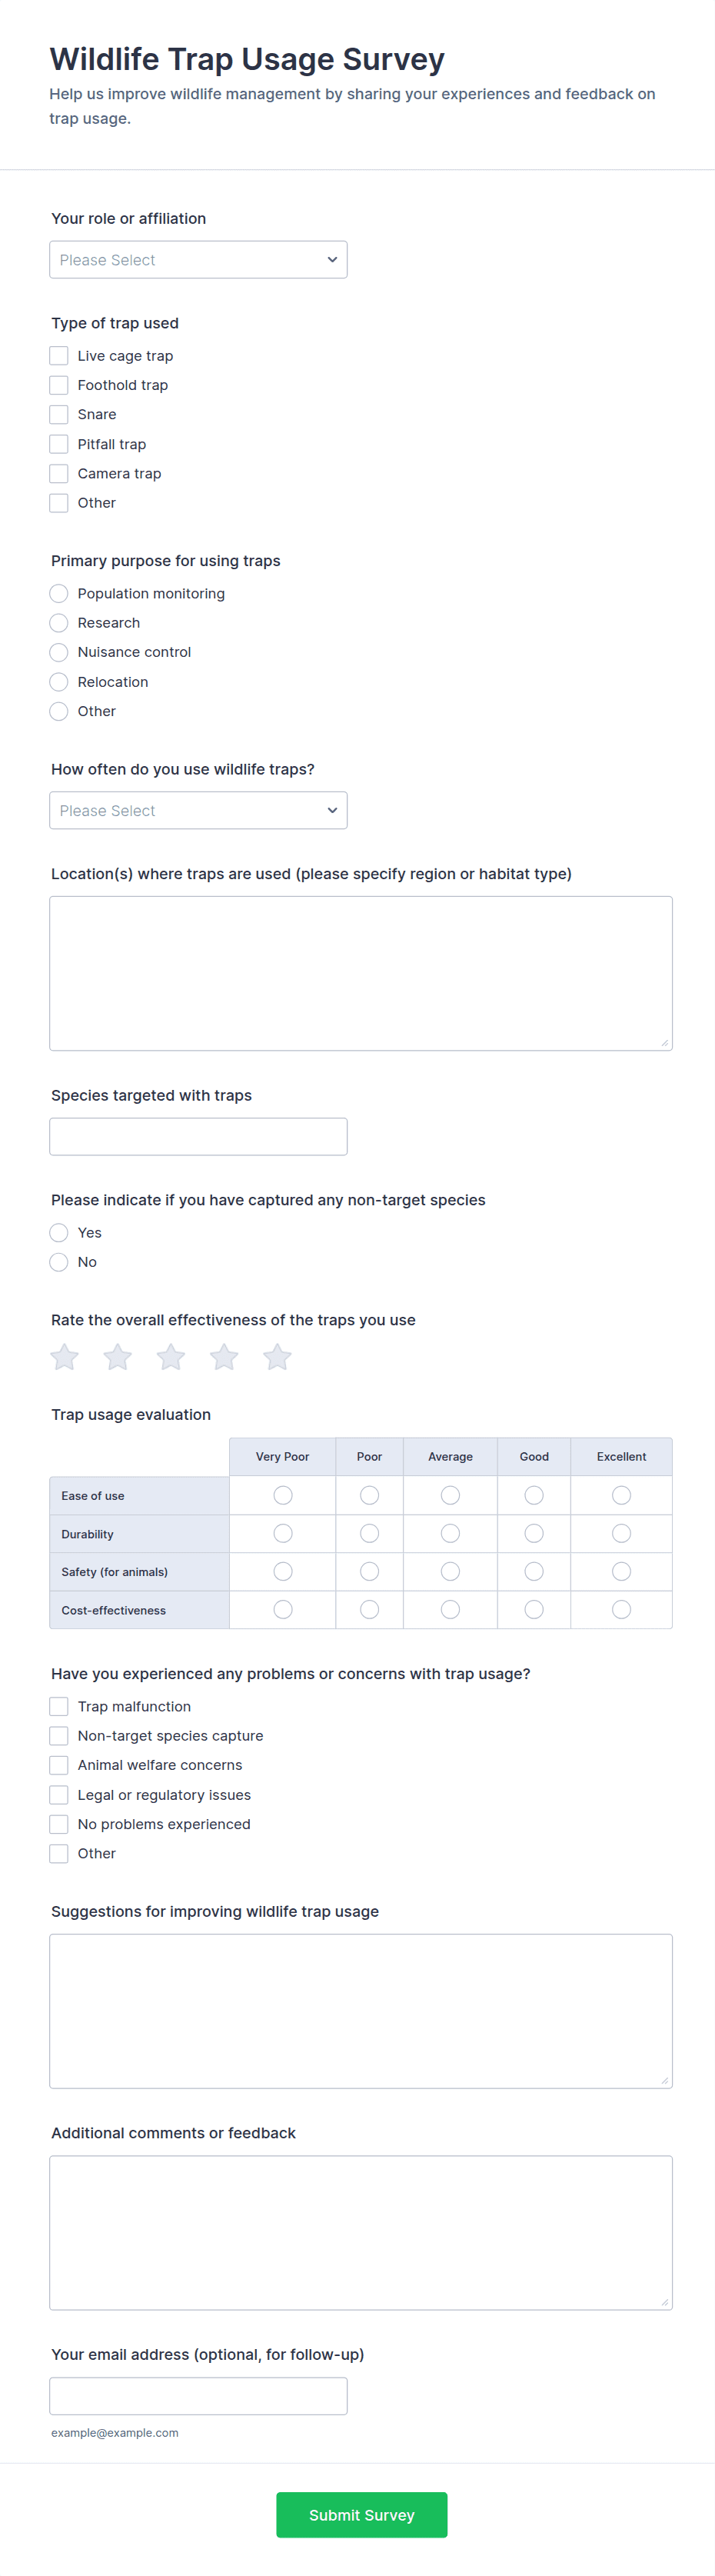Rate Ease of use as Excellent

point(621,1495)
